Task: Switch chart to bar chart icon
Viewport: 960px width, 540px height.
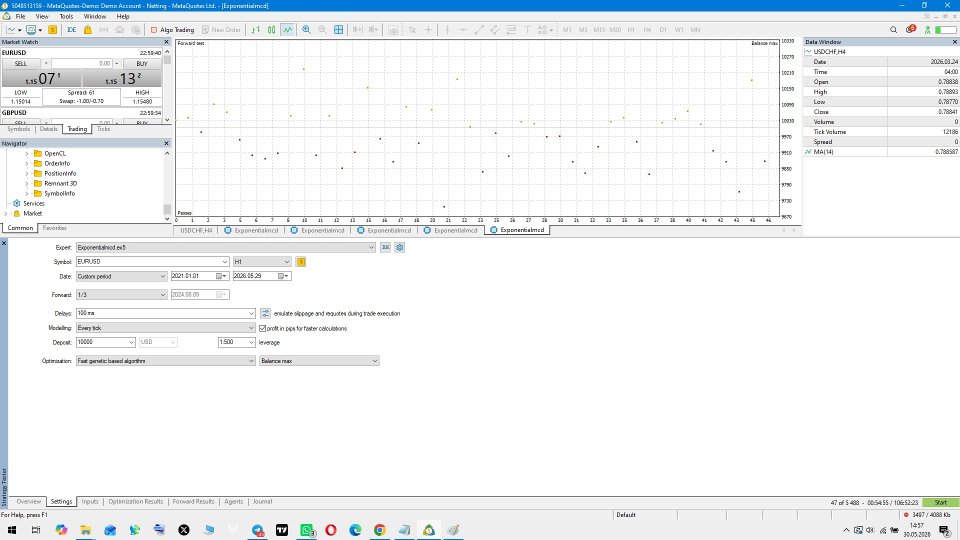Action: click(256, 29)
